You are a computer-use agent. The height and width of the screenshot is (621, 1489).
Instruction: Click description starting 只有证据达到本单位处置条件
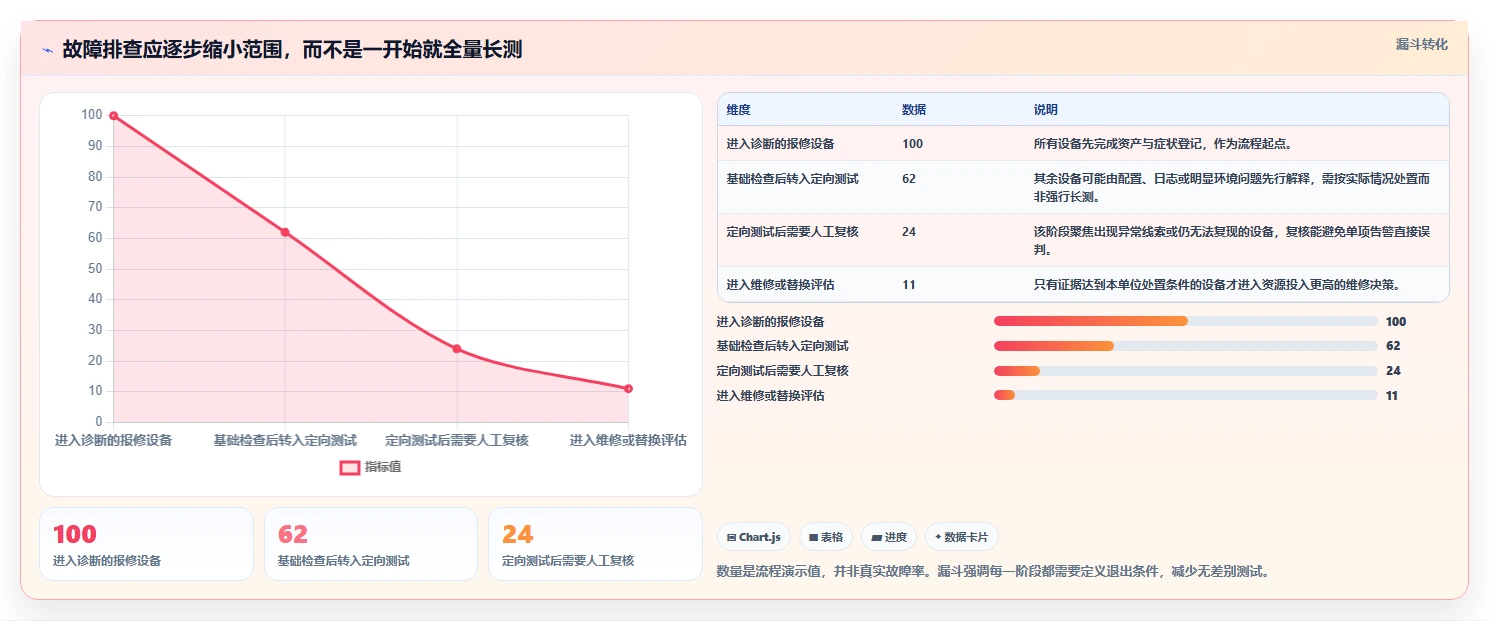[1216, 285]
